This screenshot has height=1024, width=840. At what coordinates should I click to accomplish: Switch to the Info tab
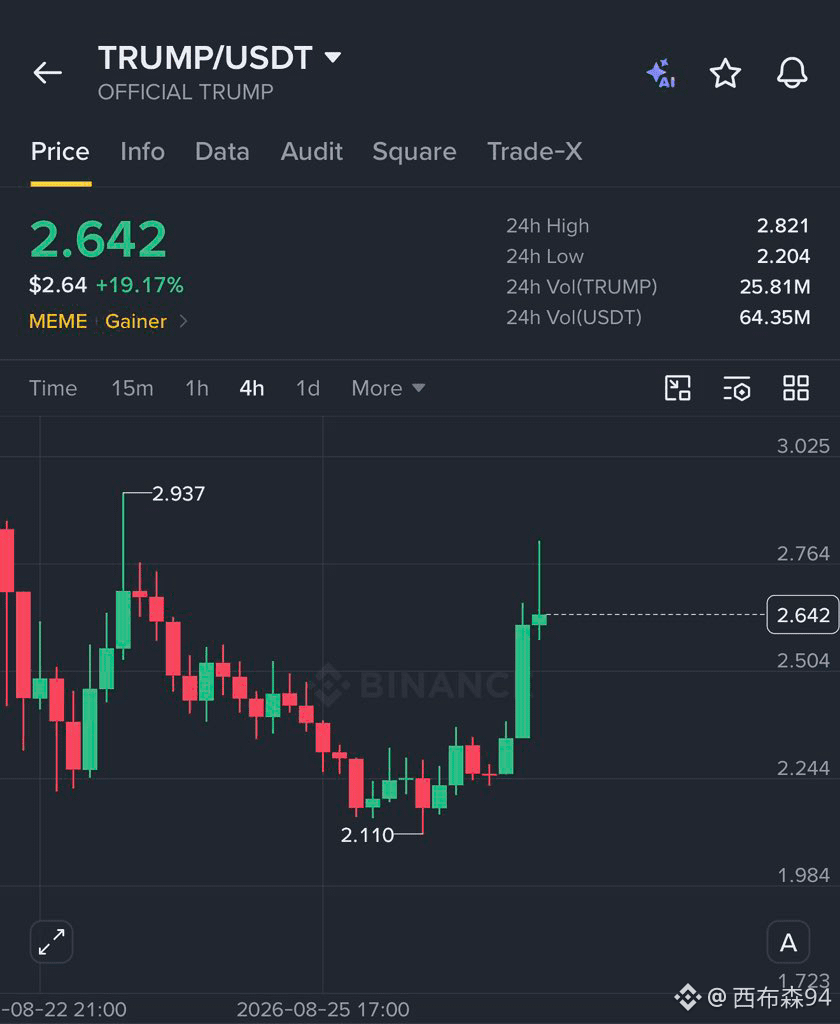[142, 152]
